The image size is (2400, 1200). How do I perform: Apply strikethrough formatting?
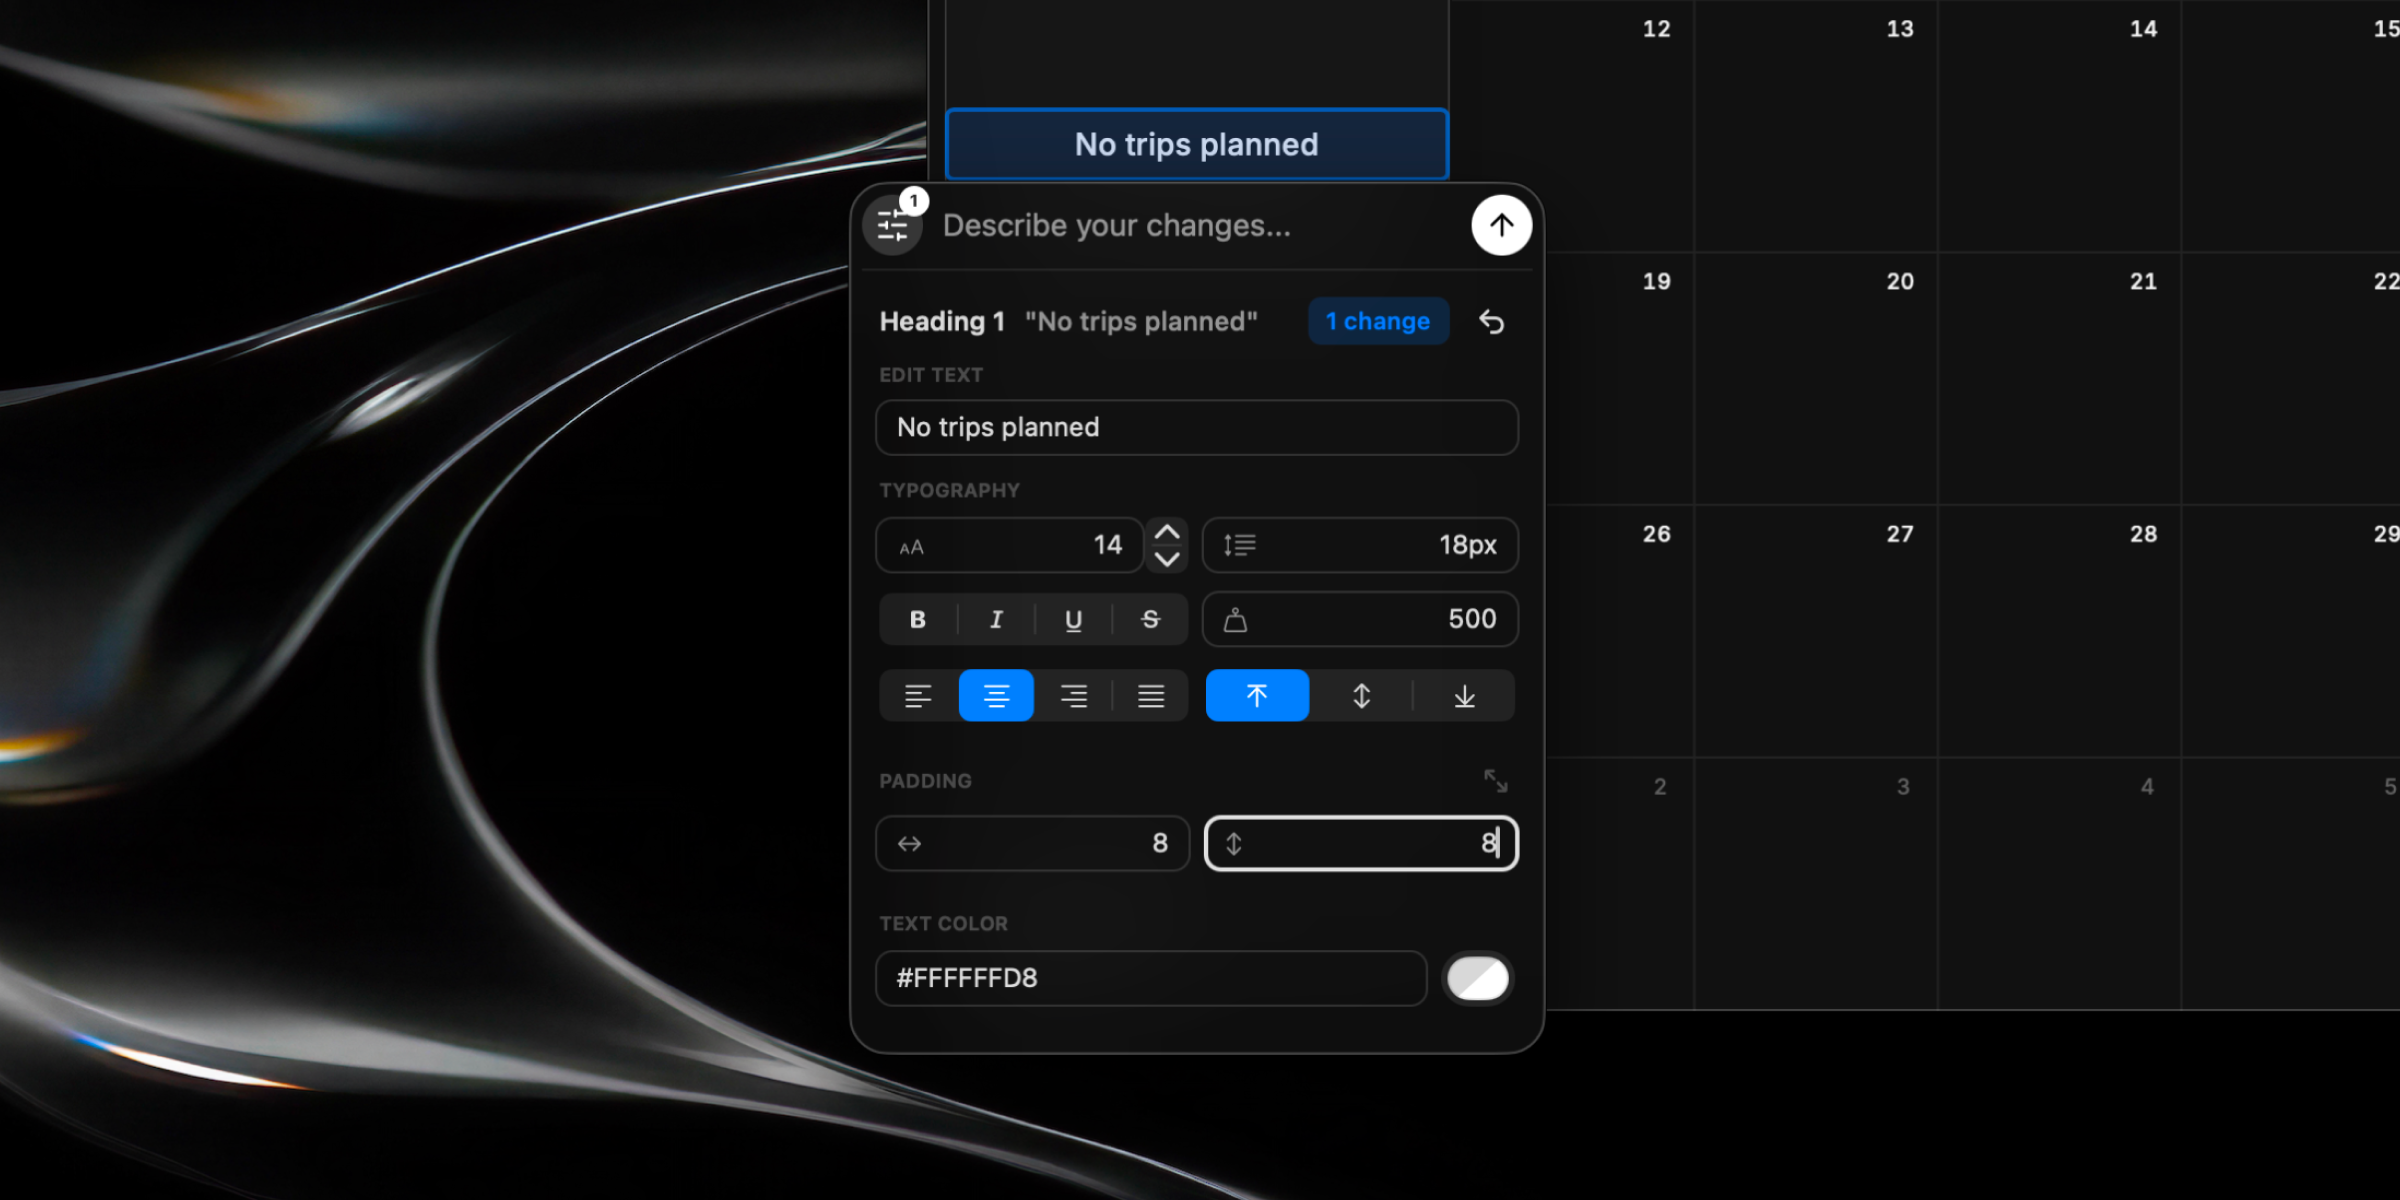(1151, 620)
